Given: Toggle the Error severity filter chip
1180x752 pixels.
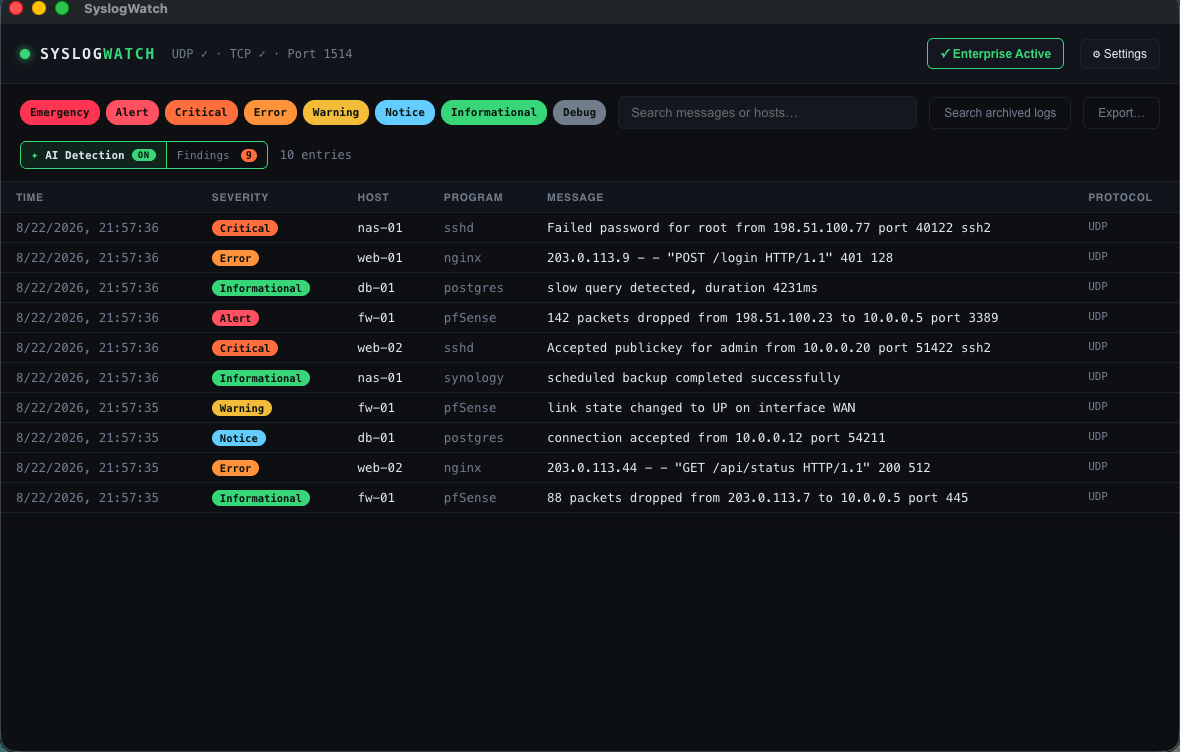Looking at the screenshot, I should pyautogui.click(x=270, y=112).
